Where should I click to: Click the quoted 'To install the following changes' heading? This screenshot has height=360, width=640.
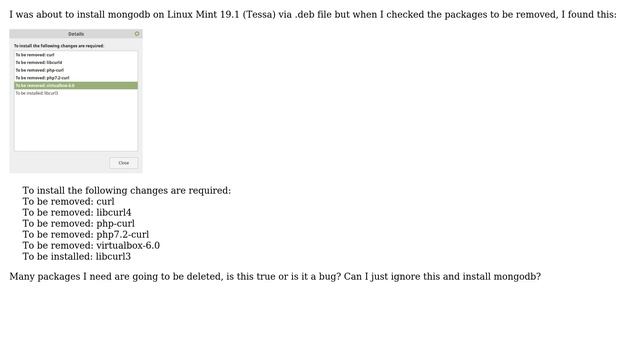click(x=127, y=191)
